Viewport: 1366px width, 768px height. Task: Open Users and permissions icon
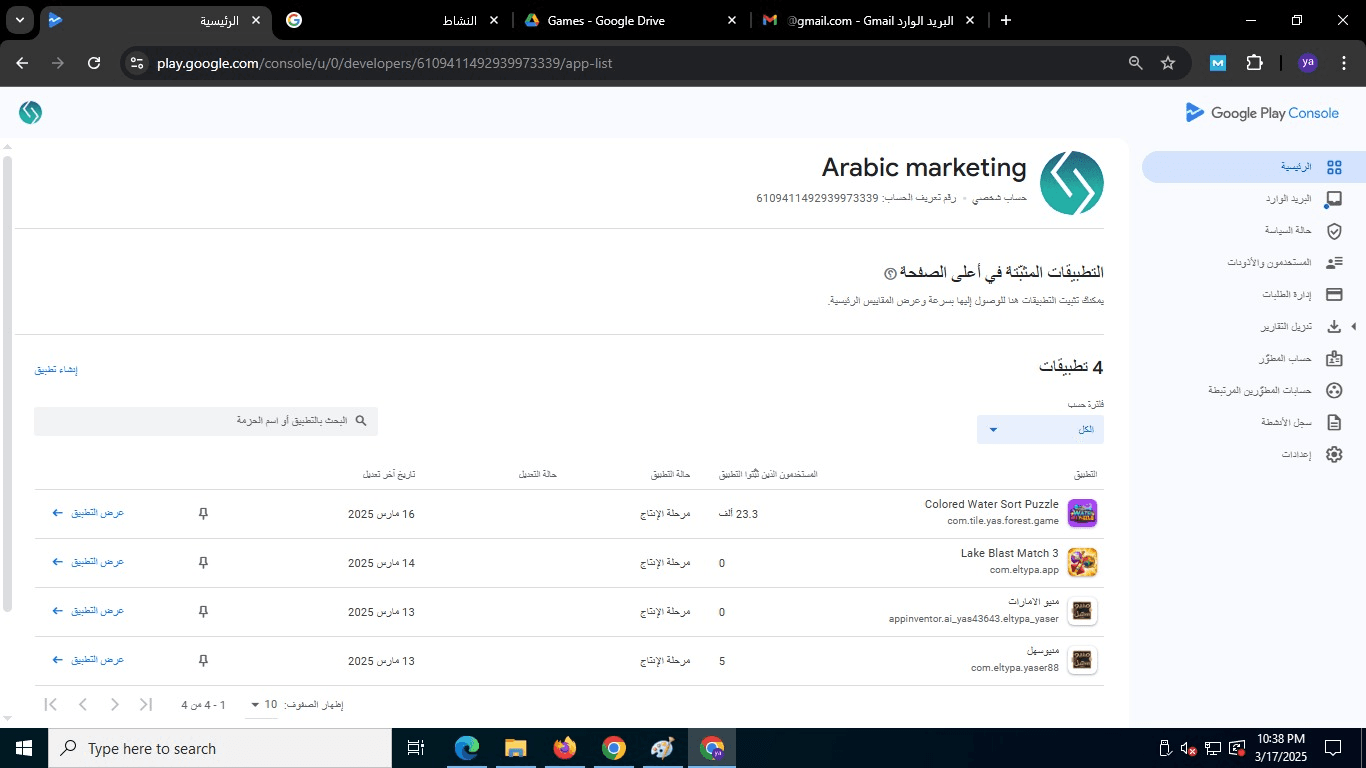(x=1333, y=263)
